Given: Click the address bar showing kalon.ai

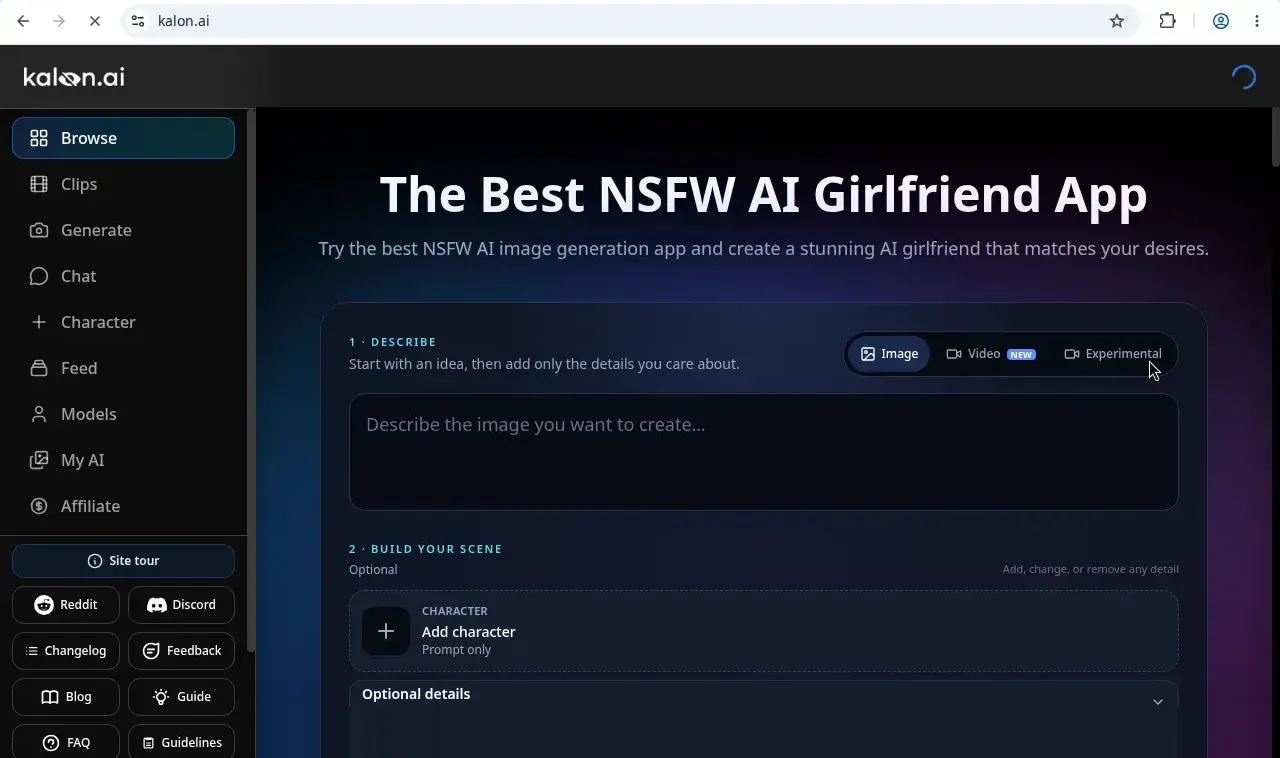Looking at the screenshot, I should pos(630,21).
